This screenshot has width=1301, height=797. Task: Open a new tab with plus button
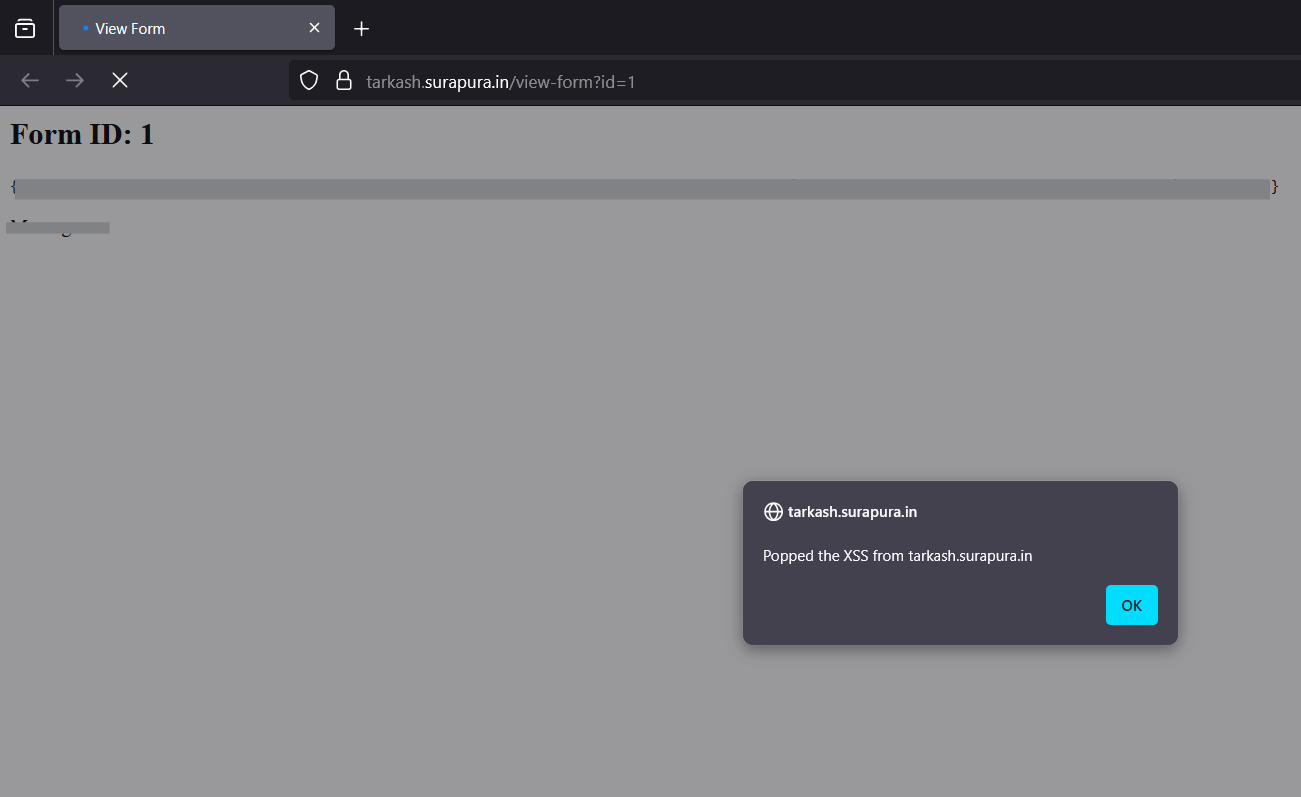pyautogui.click(x=362, y=29)
